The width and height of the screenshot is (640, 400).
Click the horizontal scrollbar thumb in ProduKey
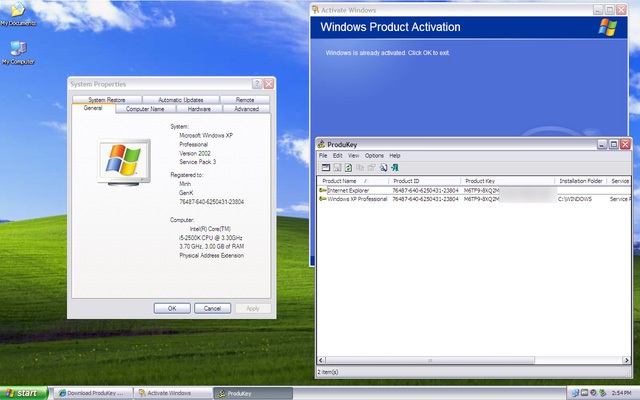(x=430, y=360)
